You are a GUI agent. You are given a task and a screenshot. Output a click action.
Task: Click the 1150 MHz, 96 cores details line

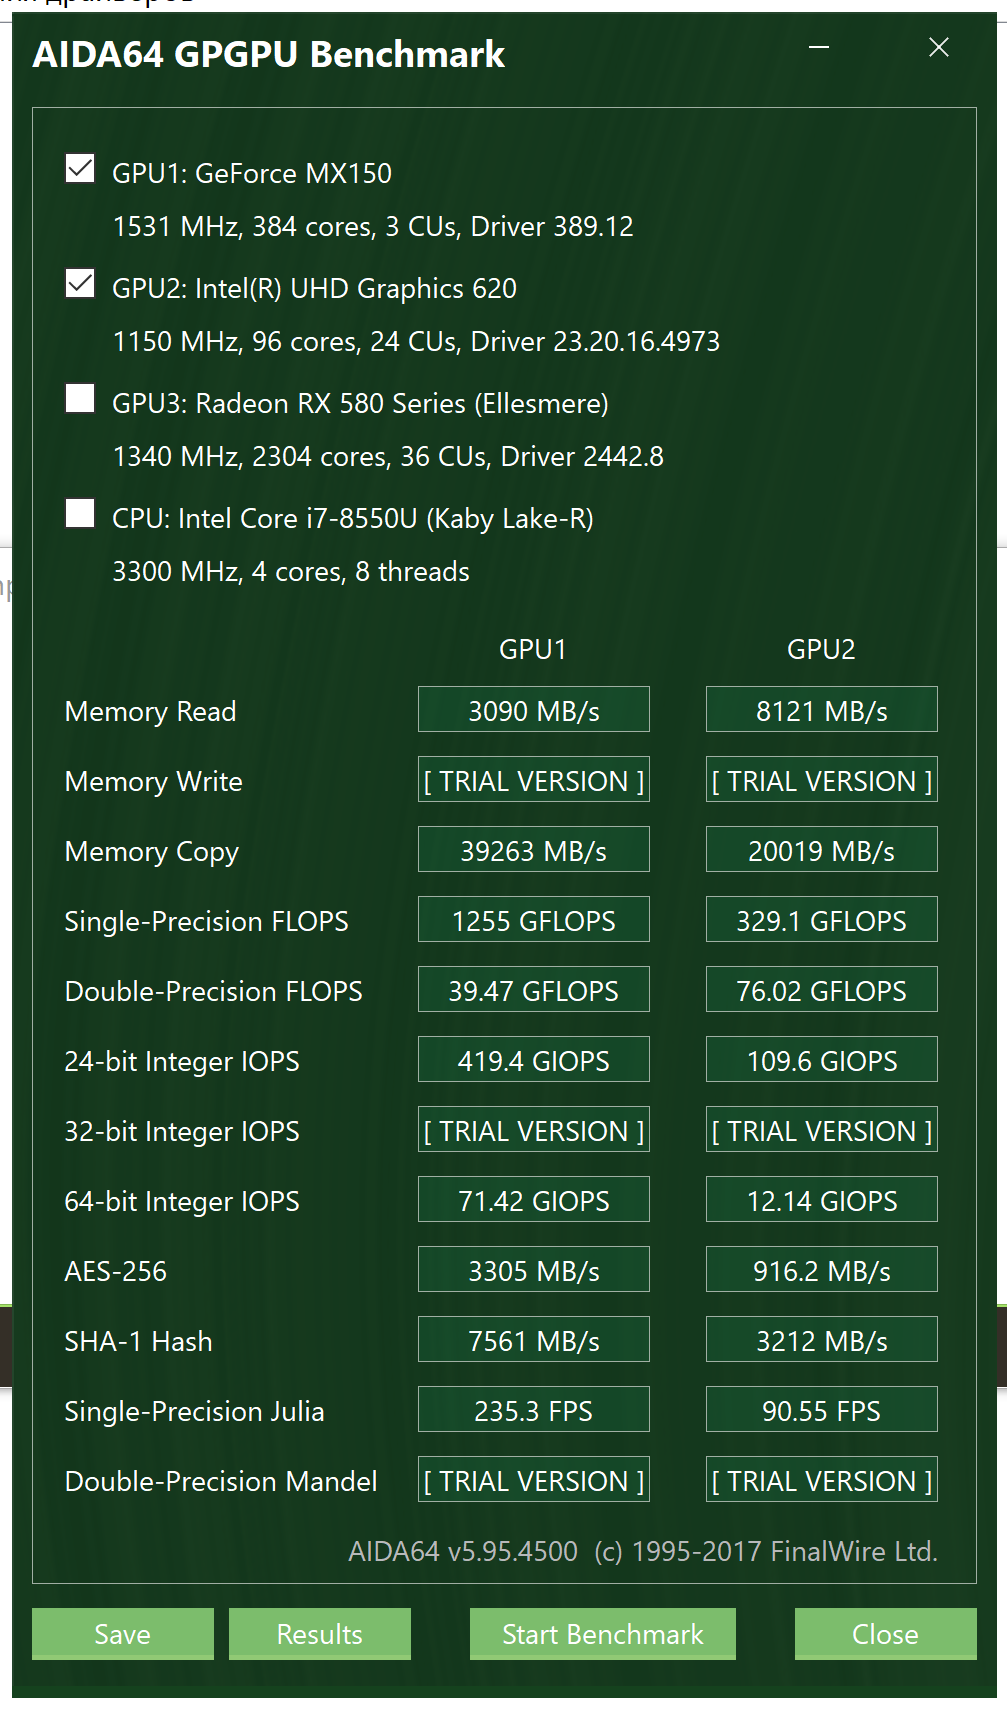416,341
